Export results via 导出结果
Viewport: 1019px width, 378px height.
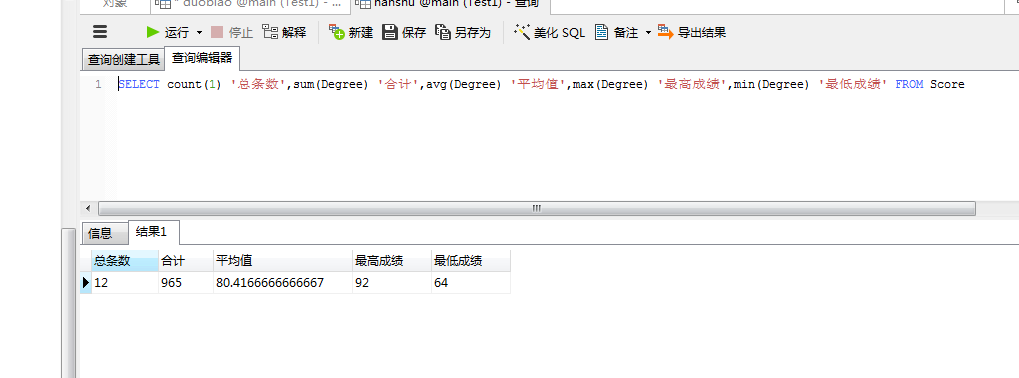coord(691,32)
